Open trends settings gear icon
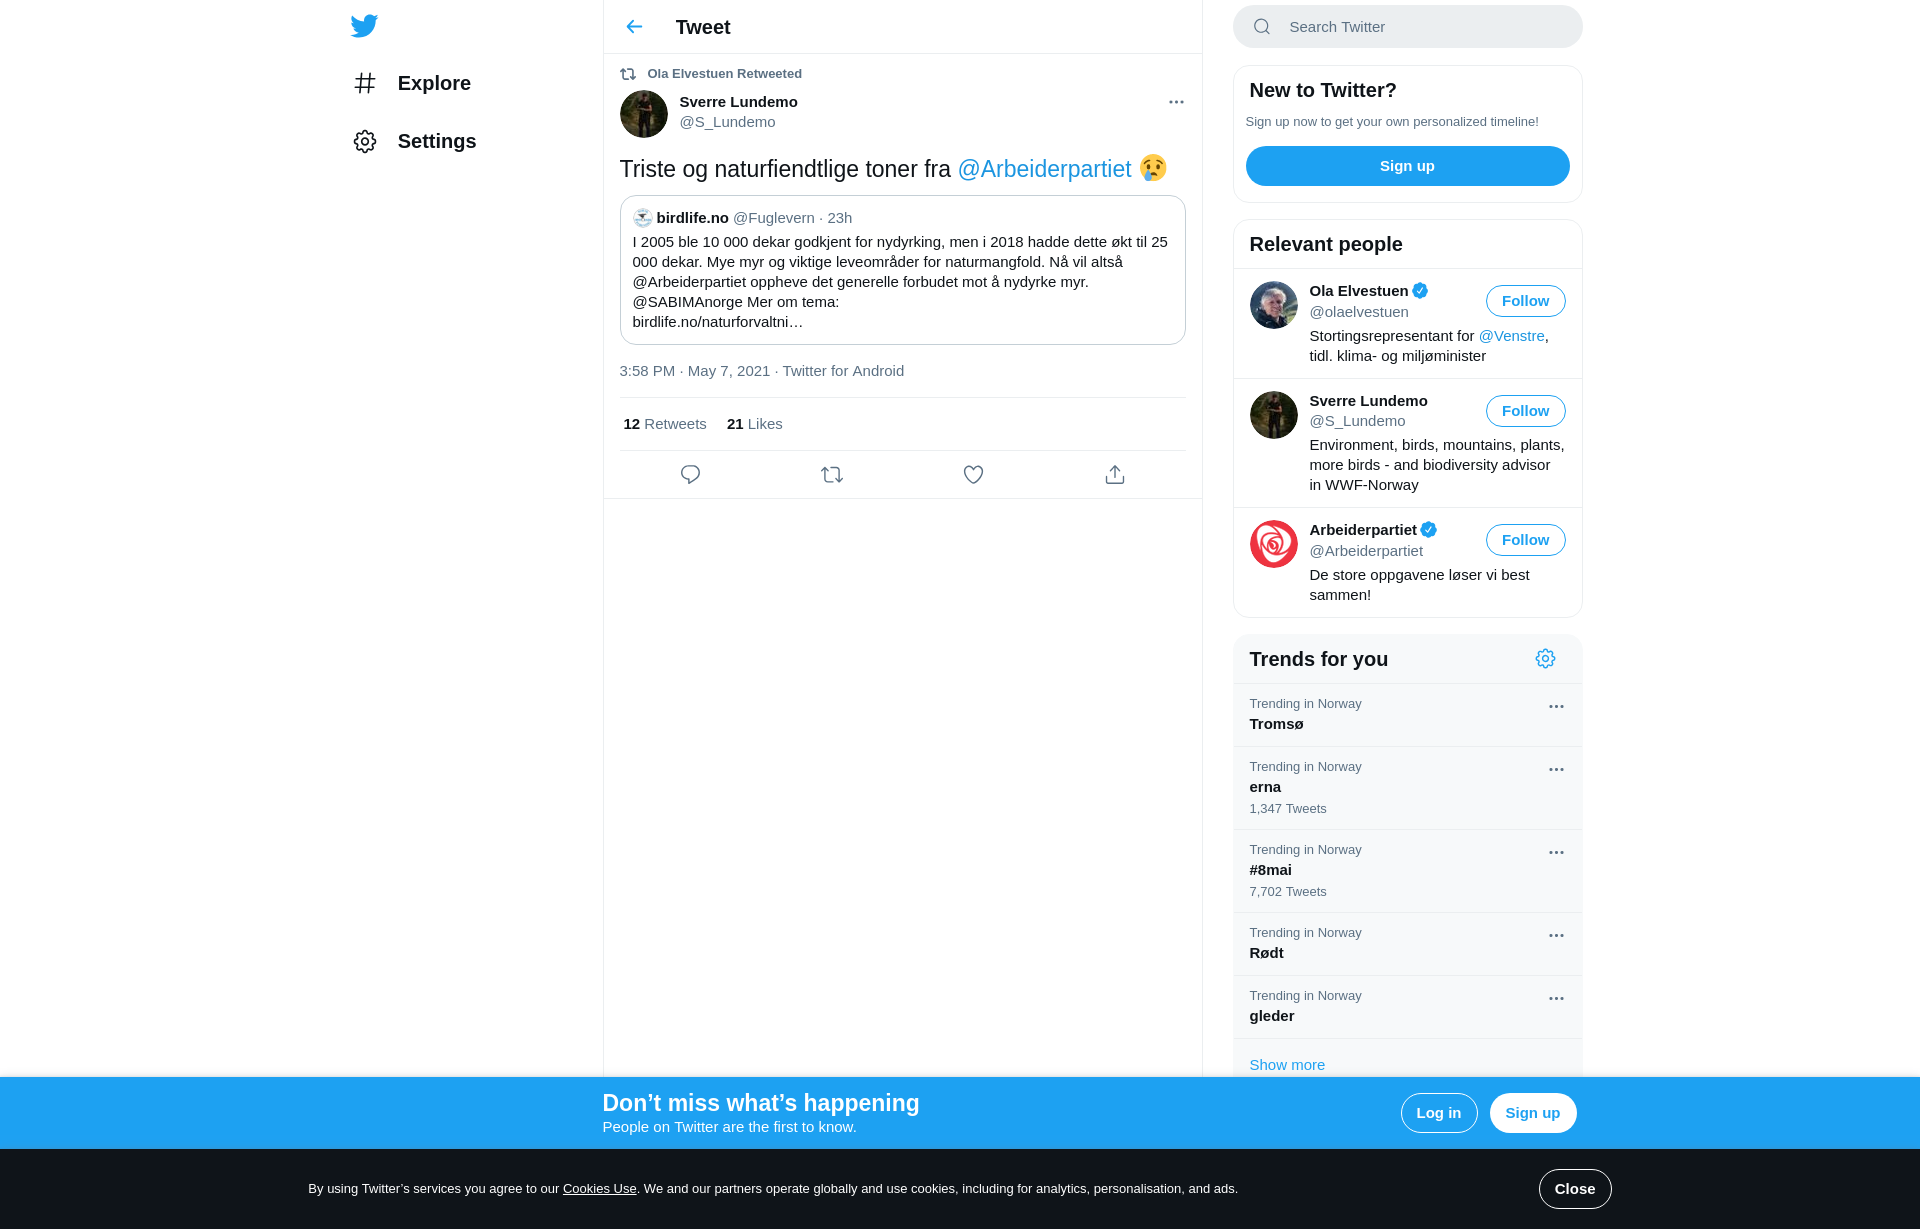The width and height of the screenshot is (1920, 1229). [x=1545, y=658]
